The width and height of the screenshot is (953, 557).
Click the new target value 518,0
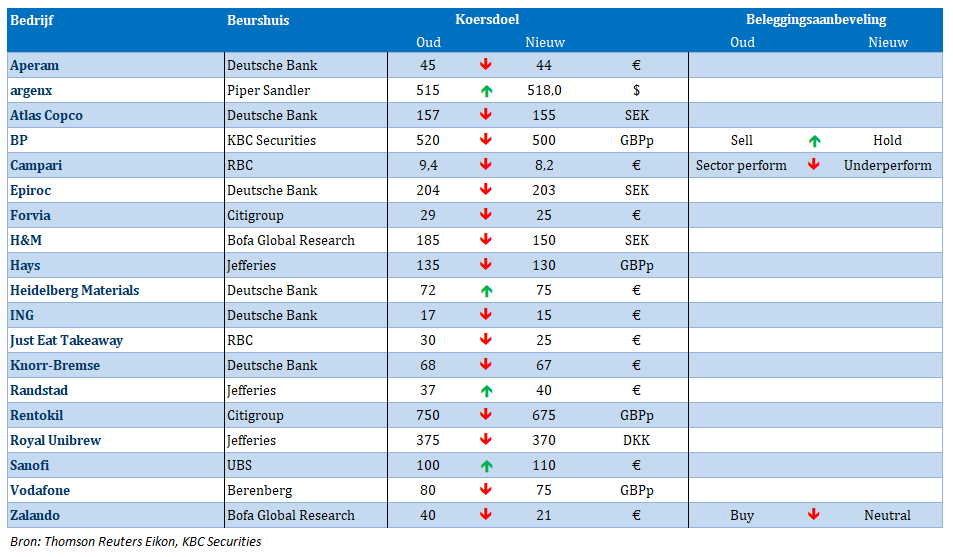545,91
